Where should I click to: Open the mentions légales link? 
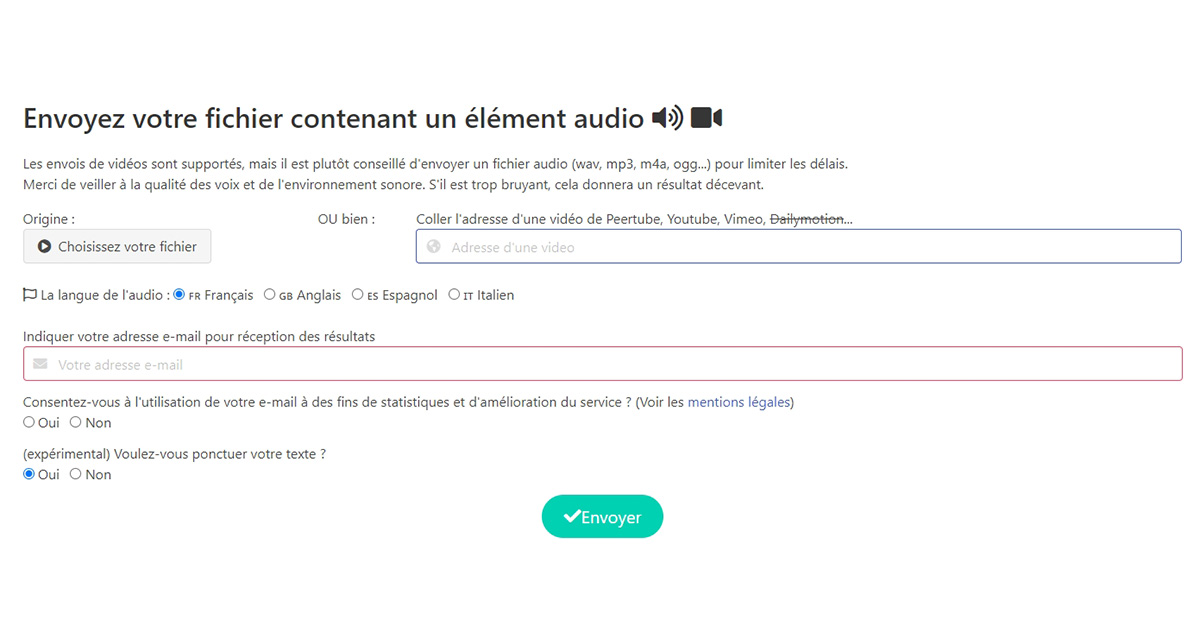738,402
